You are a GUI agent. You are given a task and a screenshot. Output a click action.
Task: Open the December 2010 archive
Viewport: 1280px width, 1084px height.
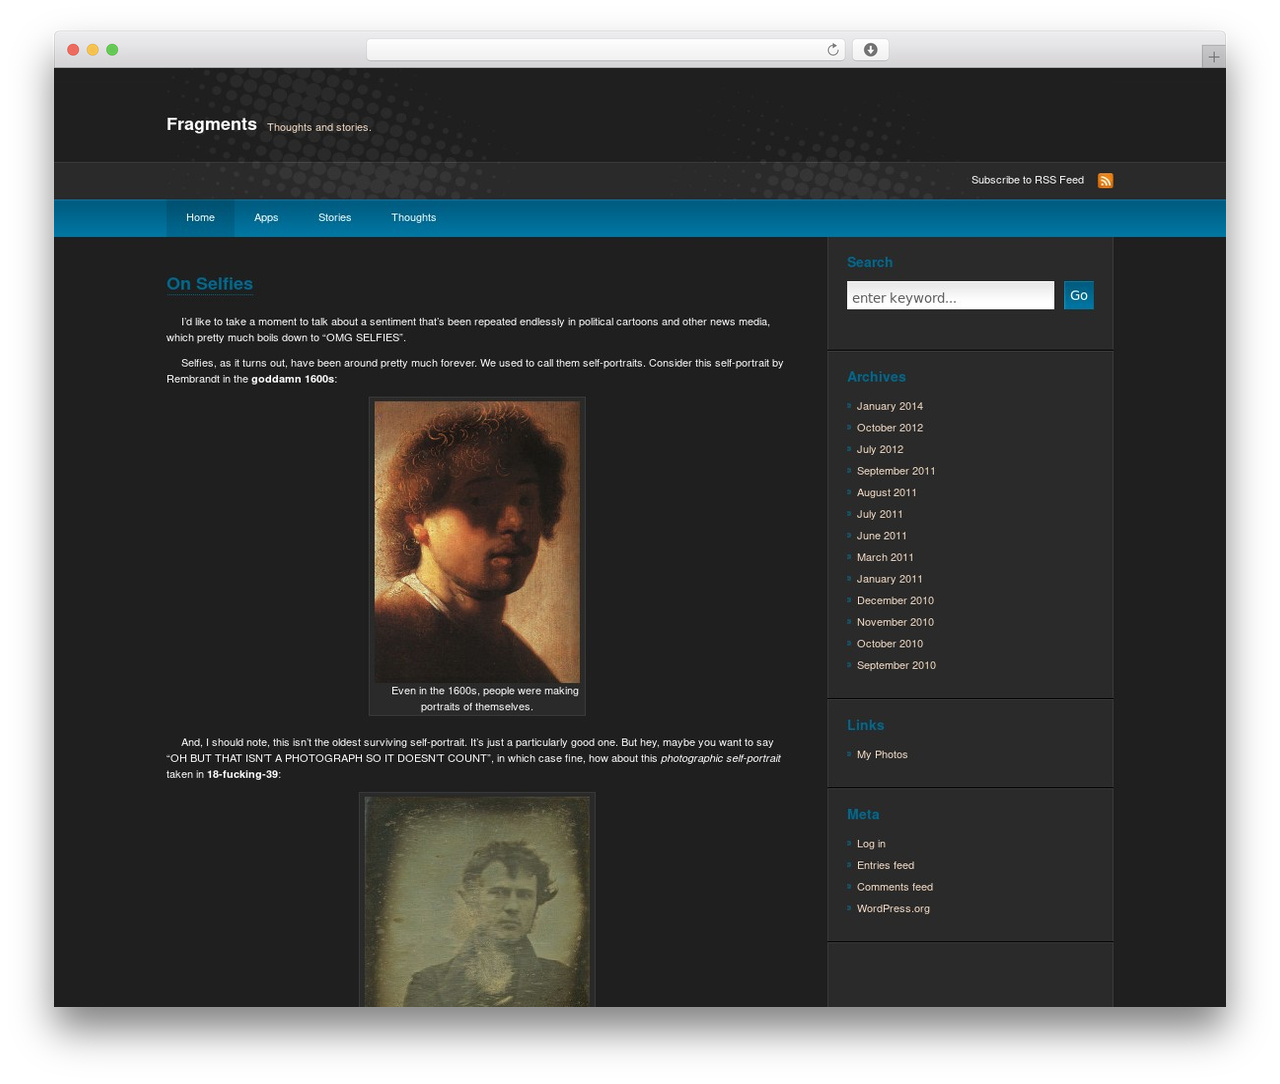pos(895,601)
